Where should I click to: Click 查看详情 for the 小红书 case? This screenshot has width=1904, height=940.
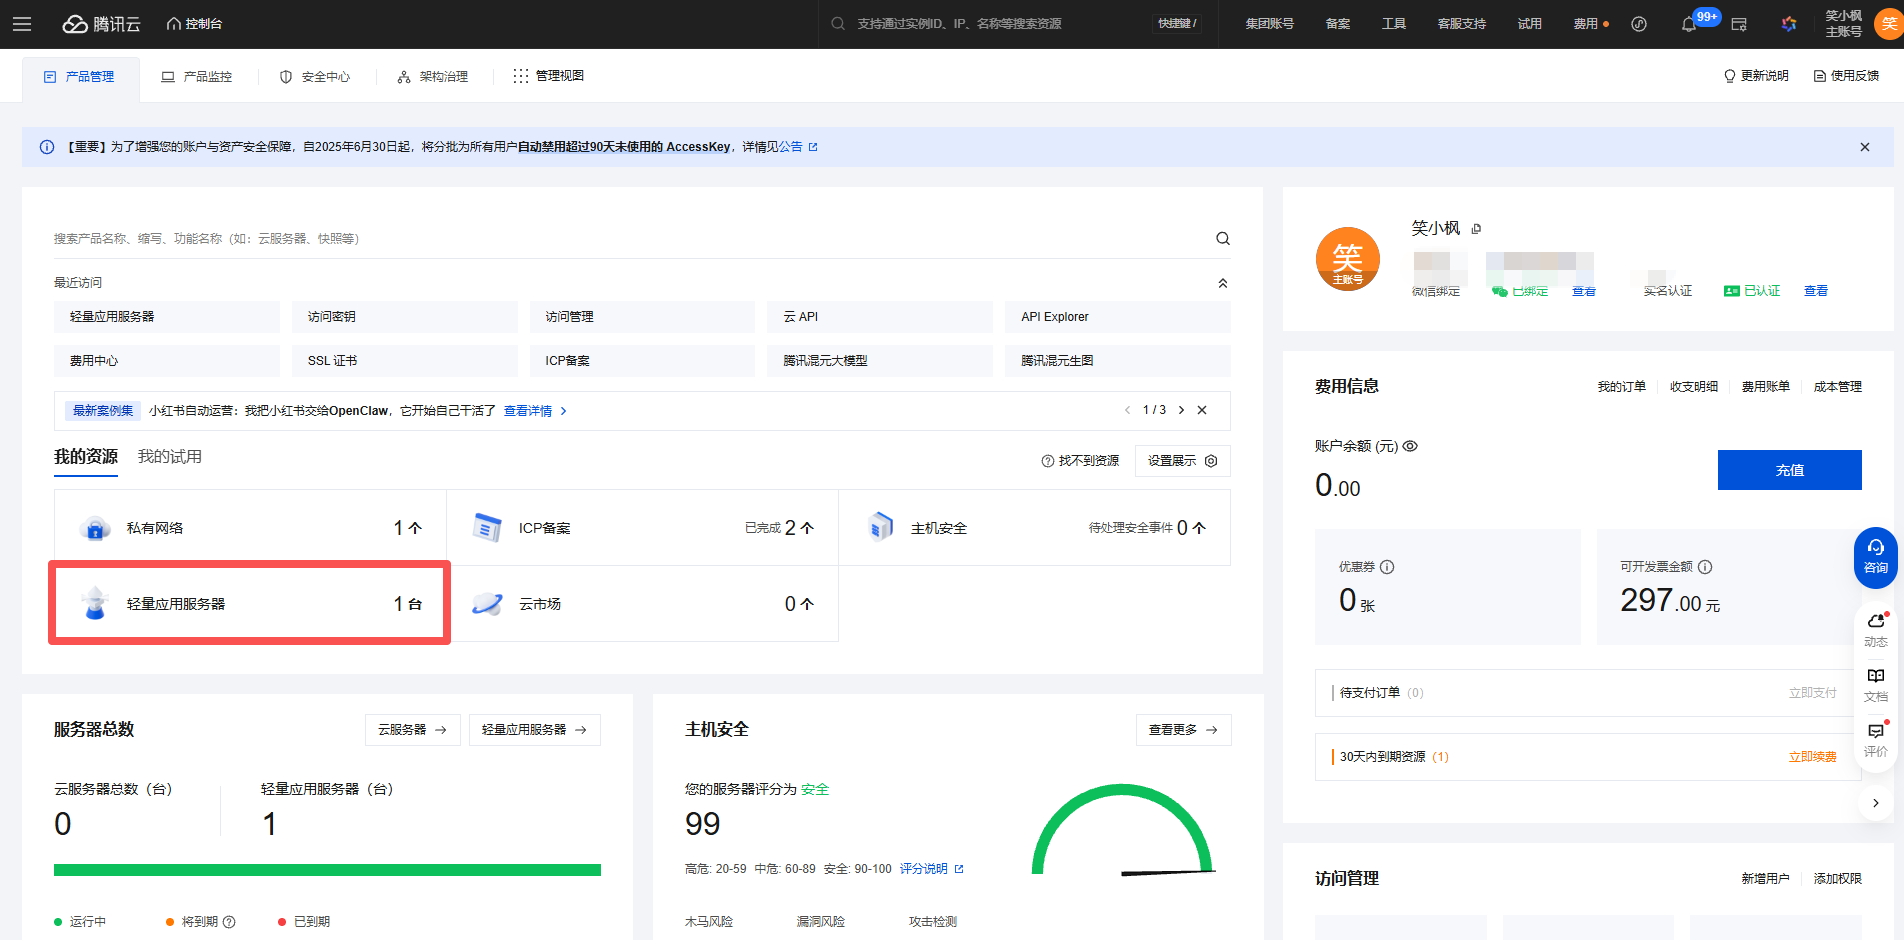point(535,411)
